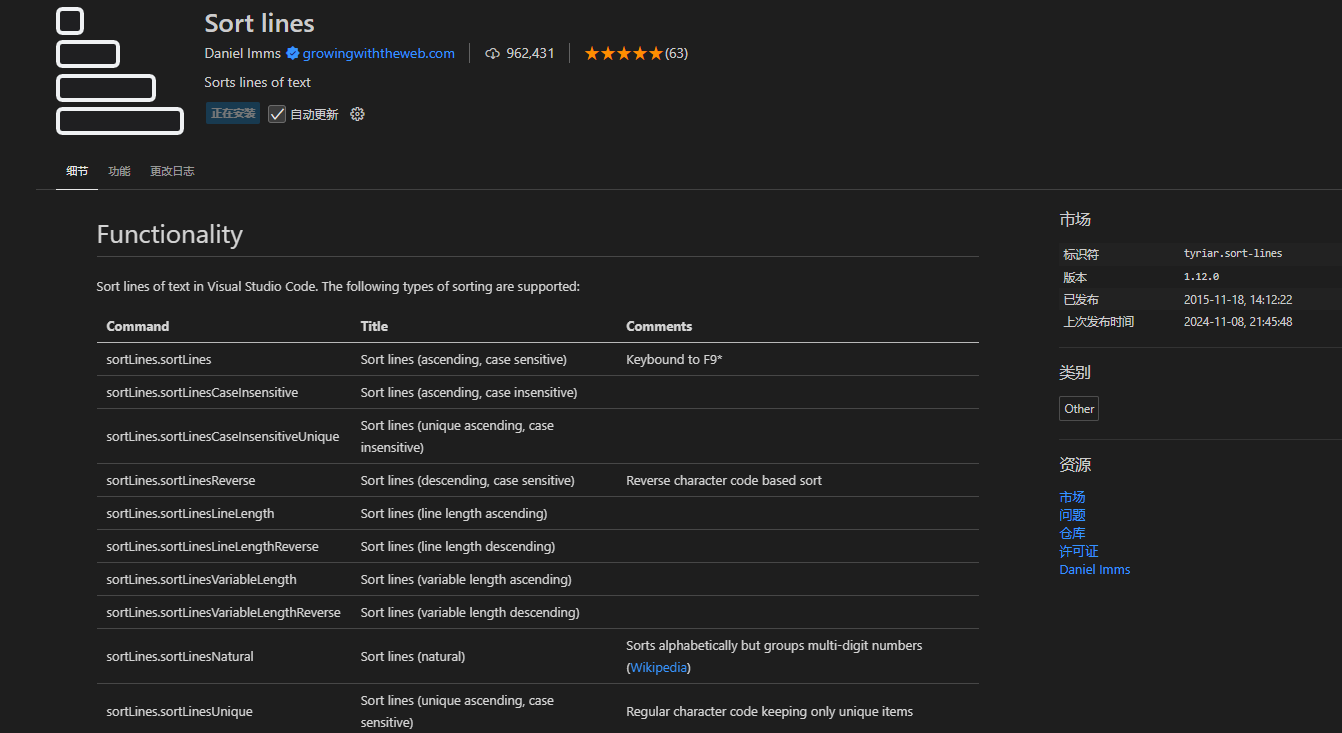Open the Daniel Imms resource link

coord(1095,569)
